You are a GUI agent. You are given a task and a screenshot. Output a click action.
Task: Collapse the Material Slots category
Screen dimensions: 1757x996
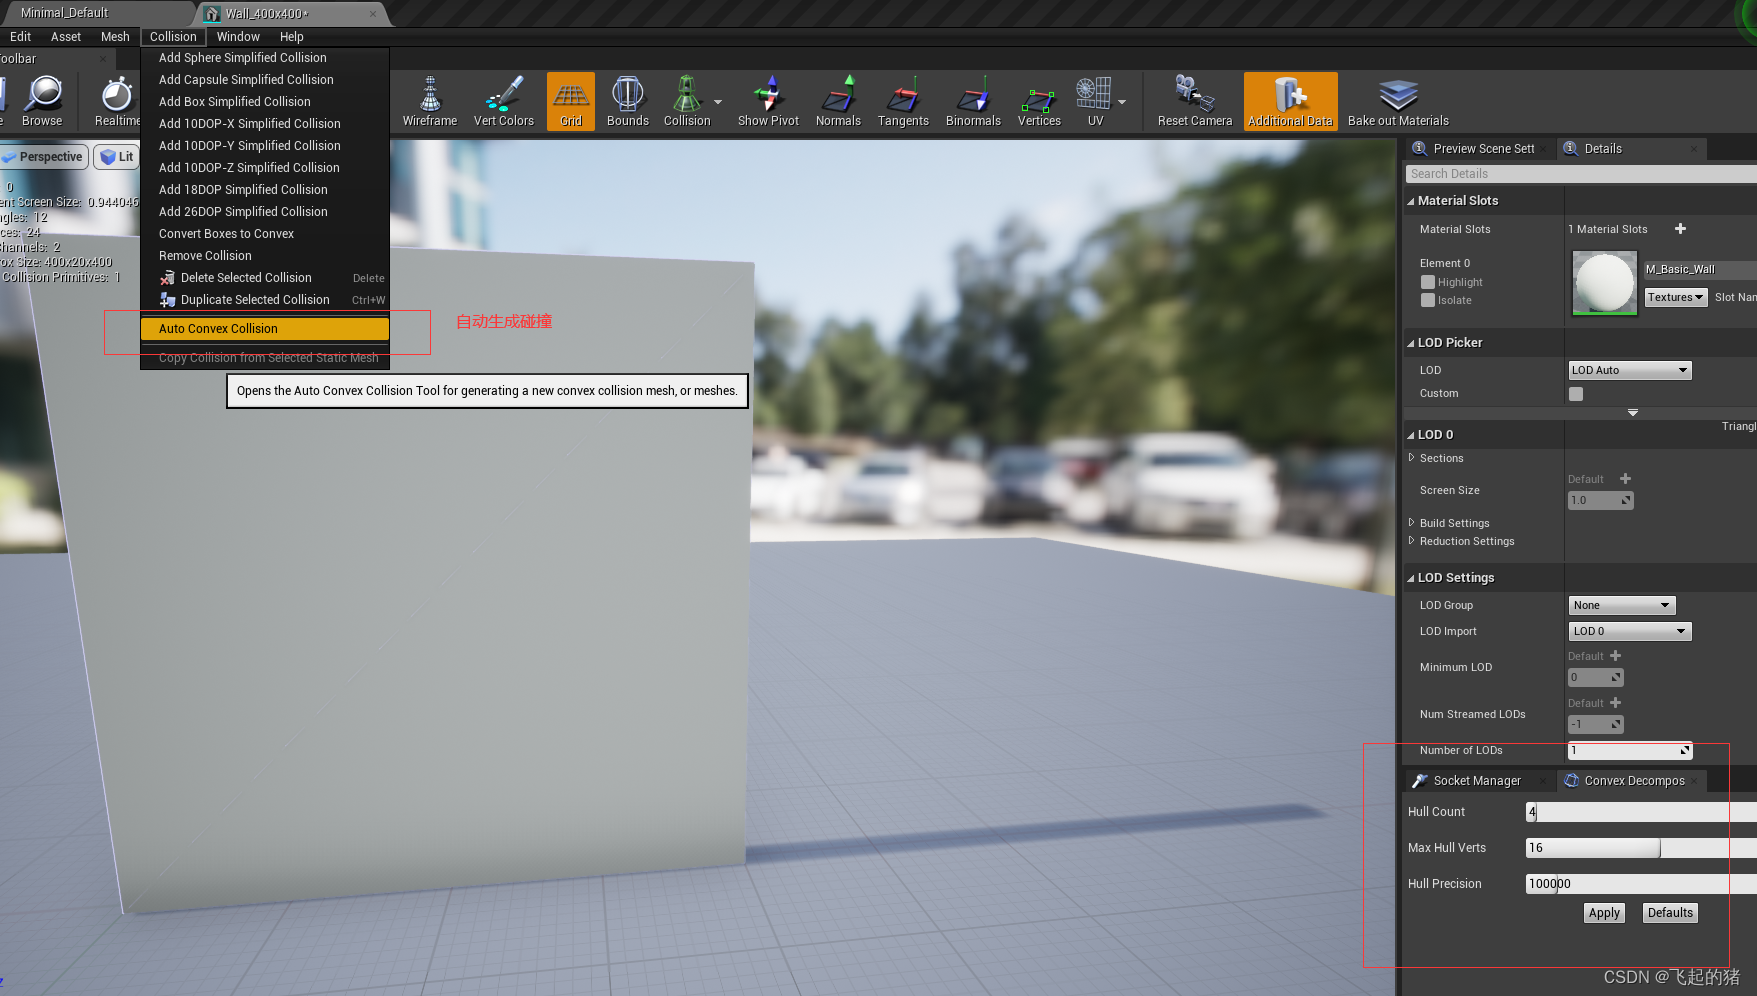(x=1411, y=201)
